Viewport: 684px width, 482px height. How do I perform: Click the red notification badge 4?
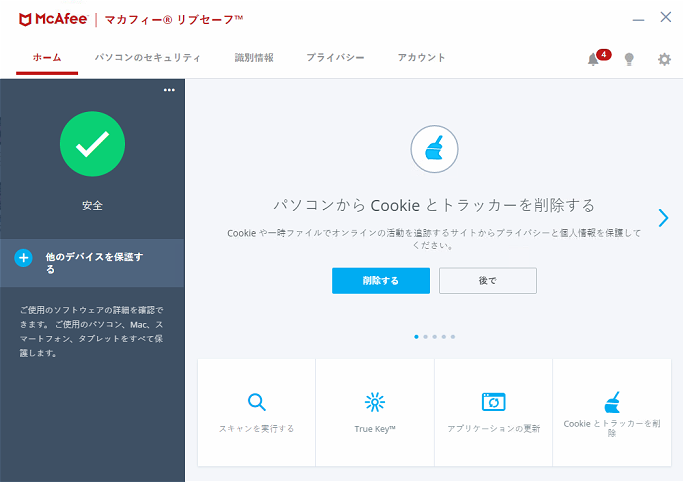click(x=604, y=55)
